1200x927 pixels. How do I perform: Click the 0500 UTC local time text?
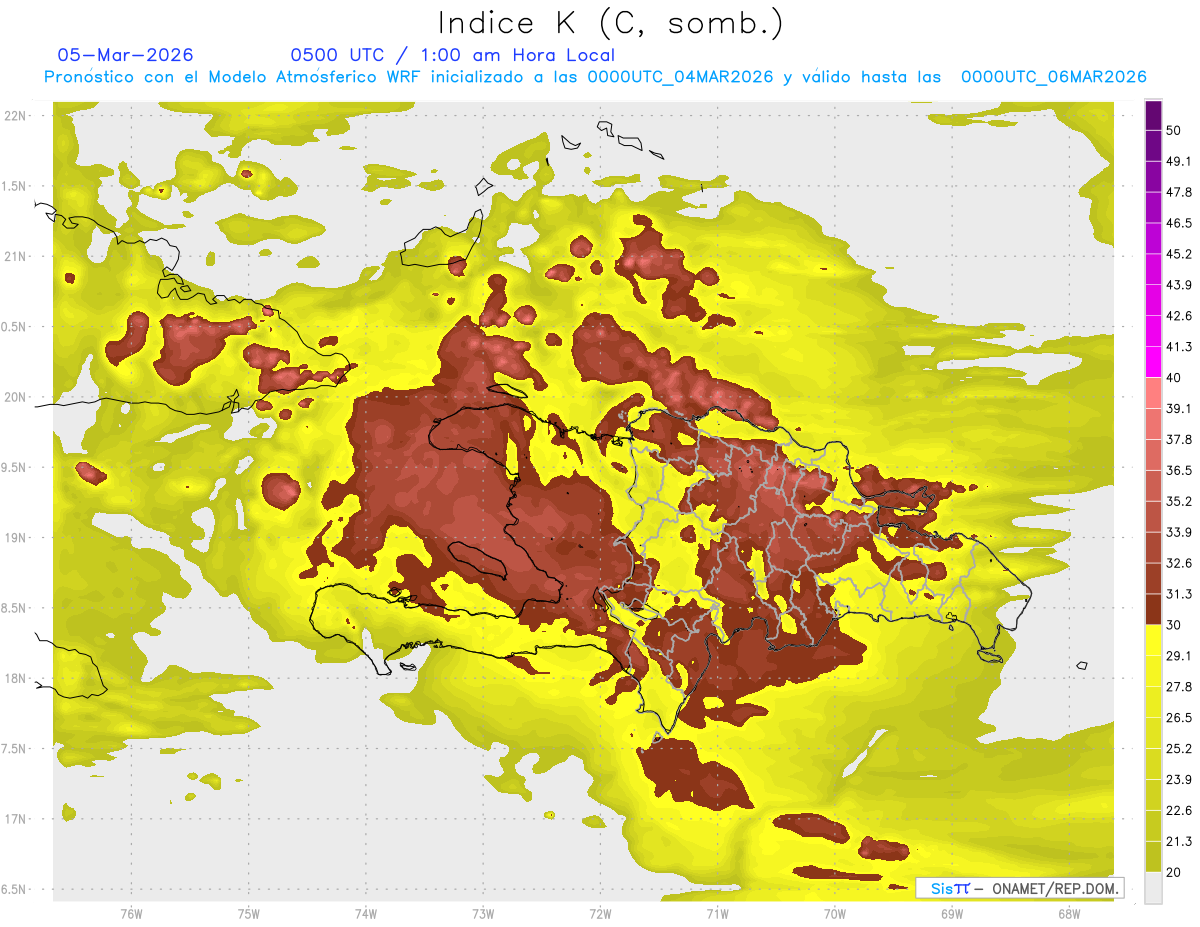point(453,55)
